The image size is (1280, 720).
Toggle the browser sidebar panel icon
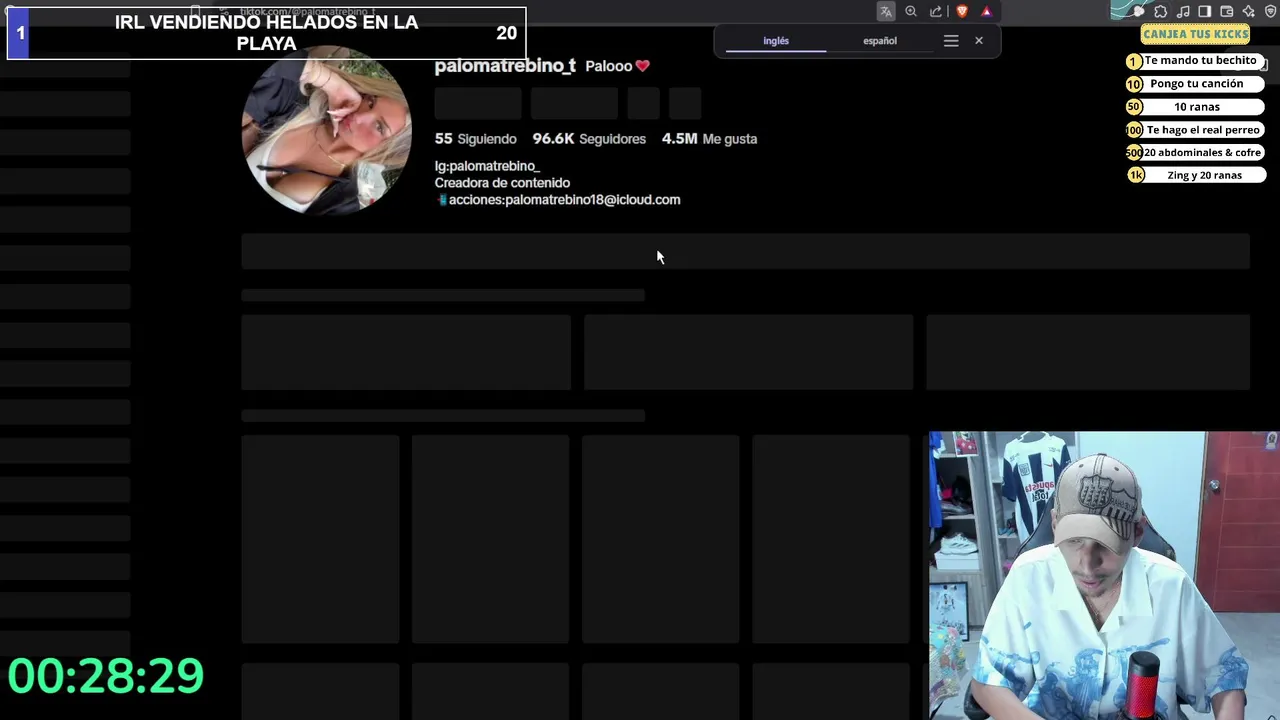(x=1205, y=11)
